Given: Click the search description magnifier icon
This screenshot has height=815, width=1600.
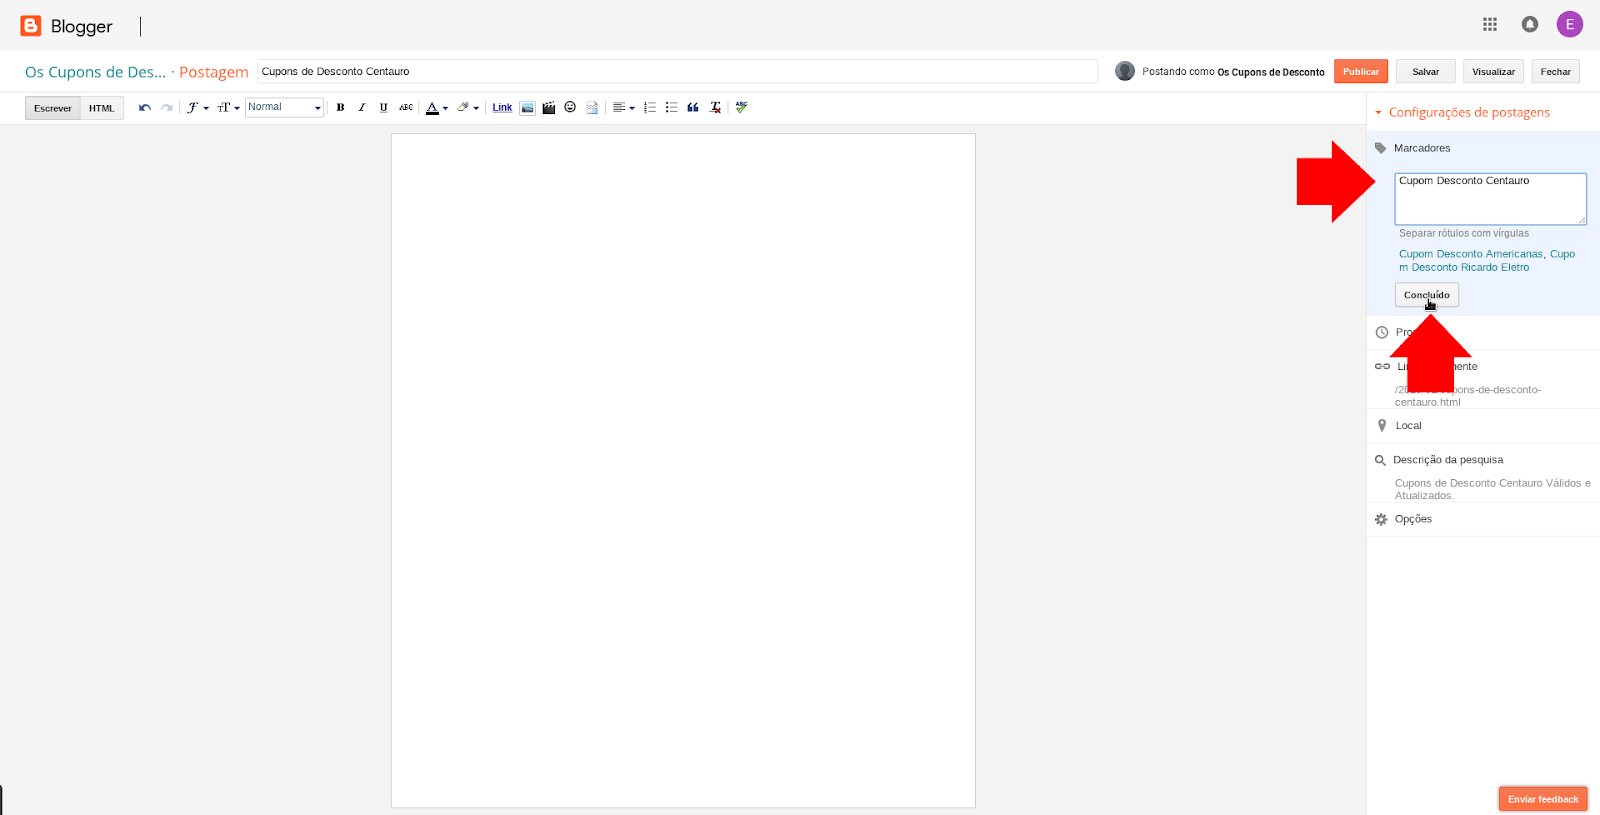Looking at the screenshot, I should coord(1381,460).
